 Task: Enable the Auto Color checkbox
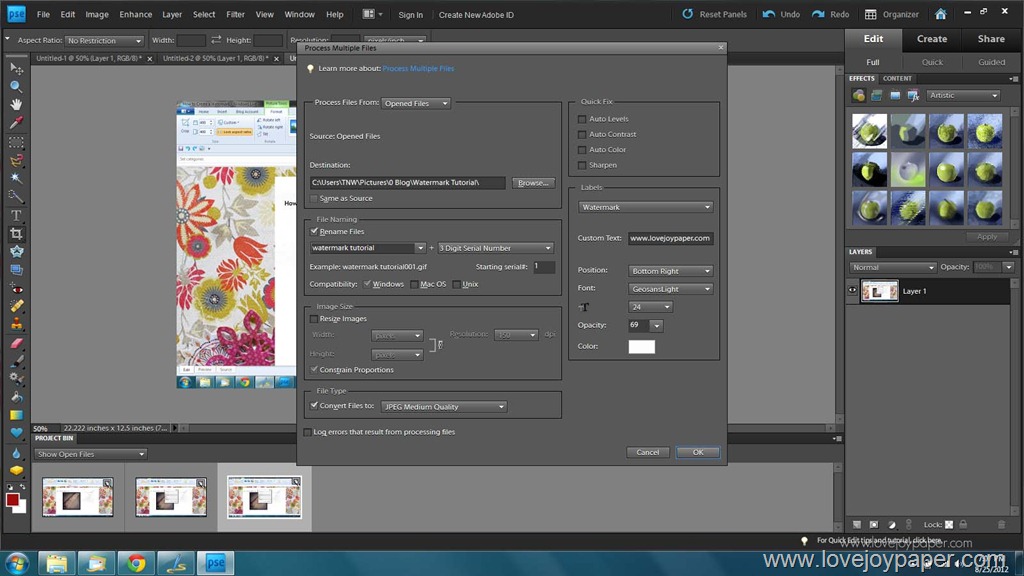coord(582,150)
